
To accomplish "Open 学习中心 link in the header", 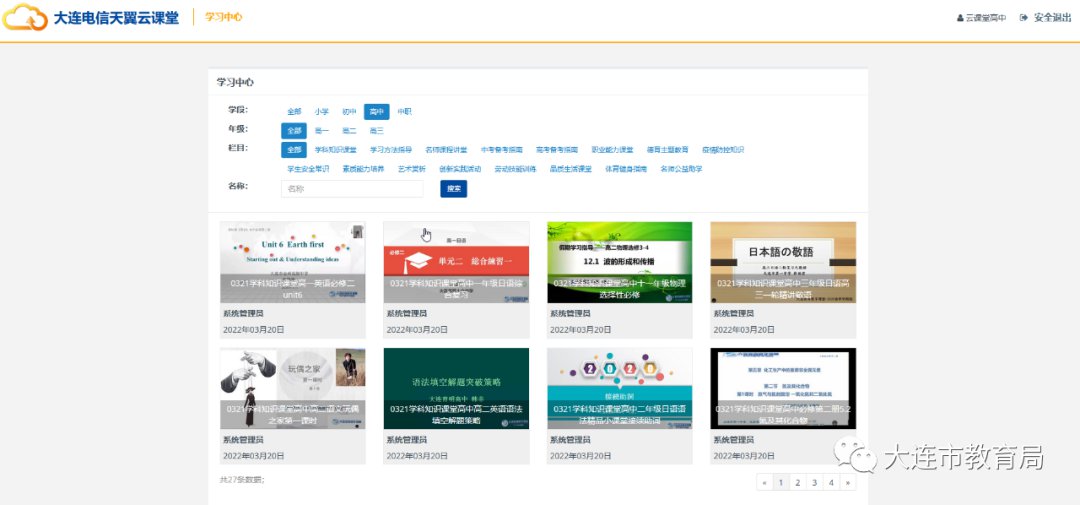I will [x=223, y=18].
